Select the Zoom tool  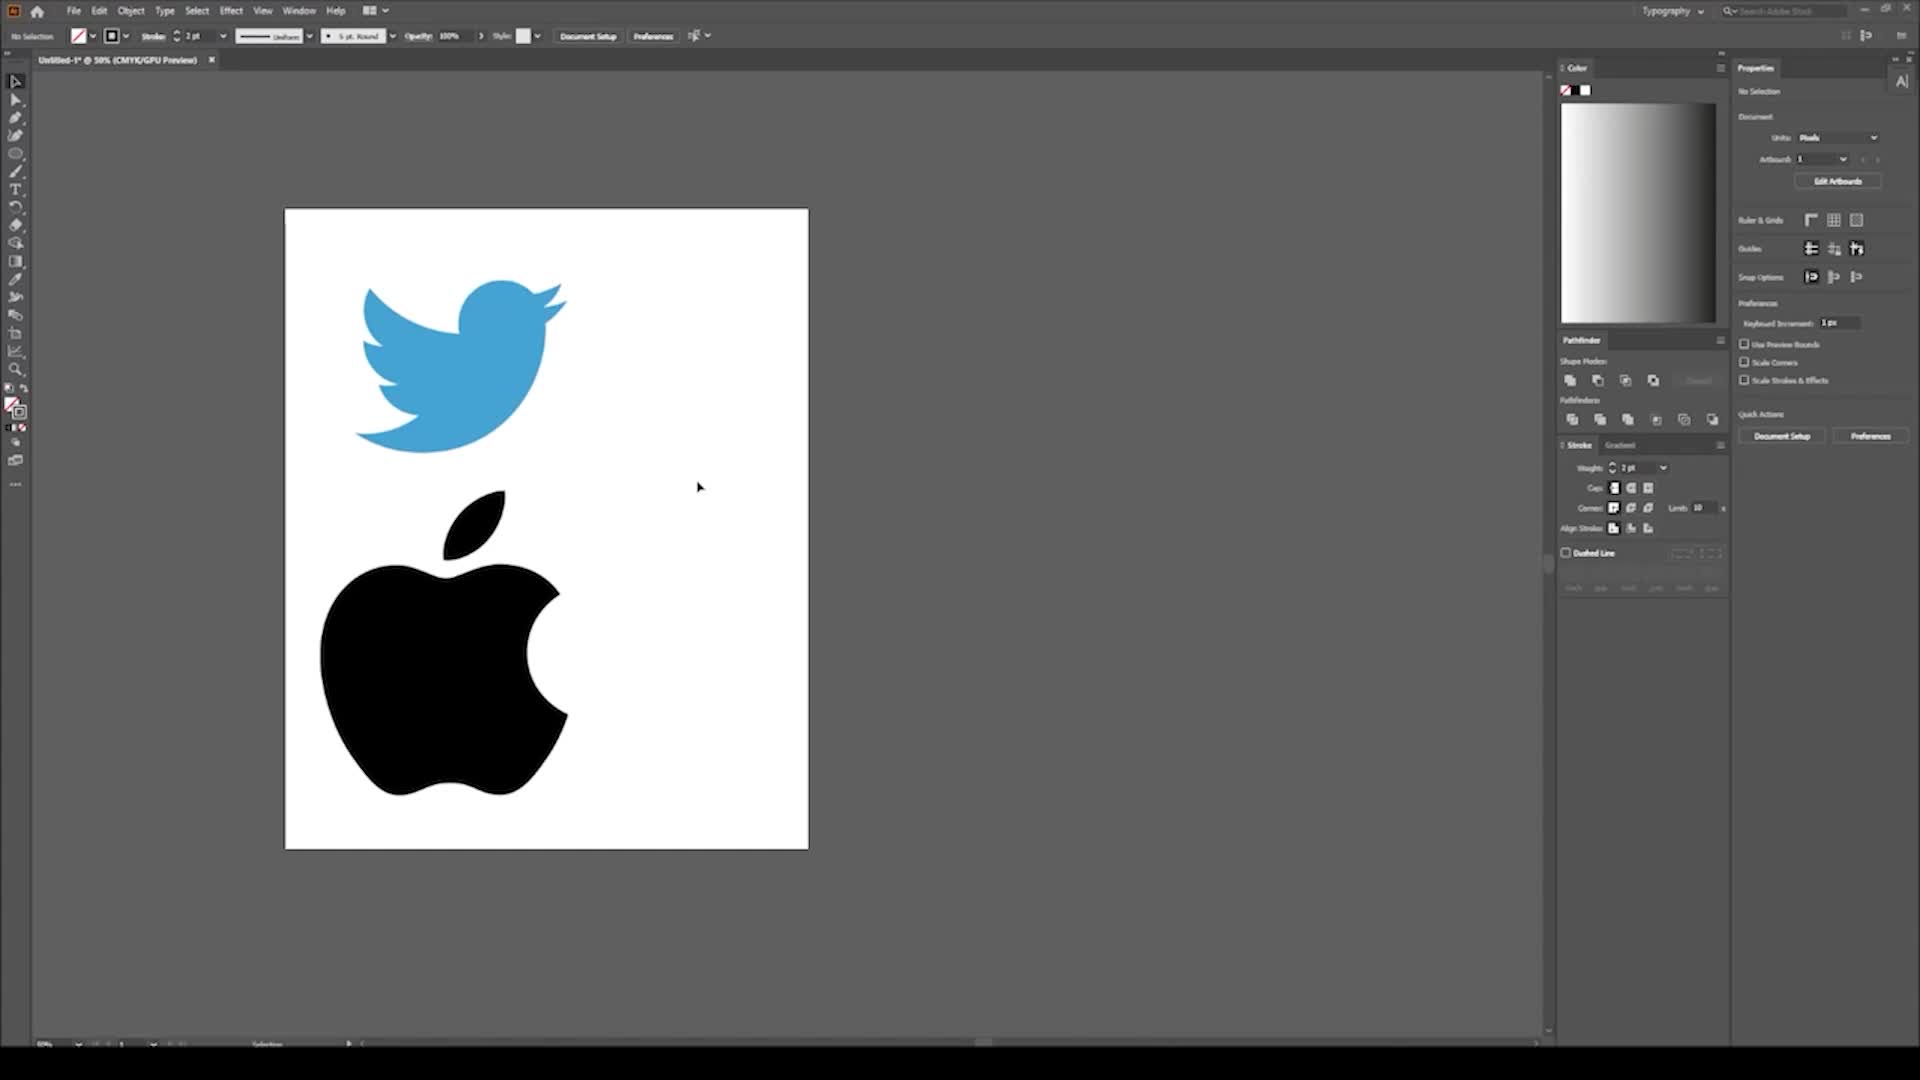coord(15,369)
